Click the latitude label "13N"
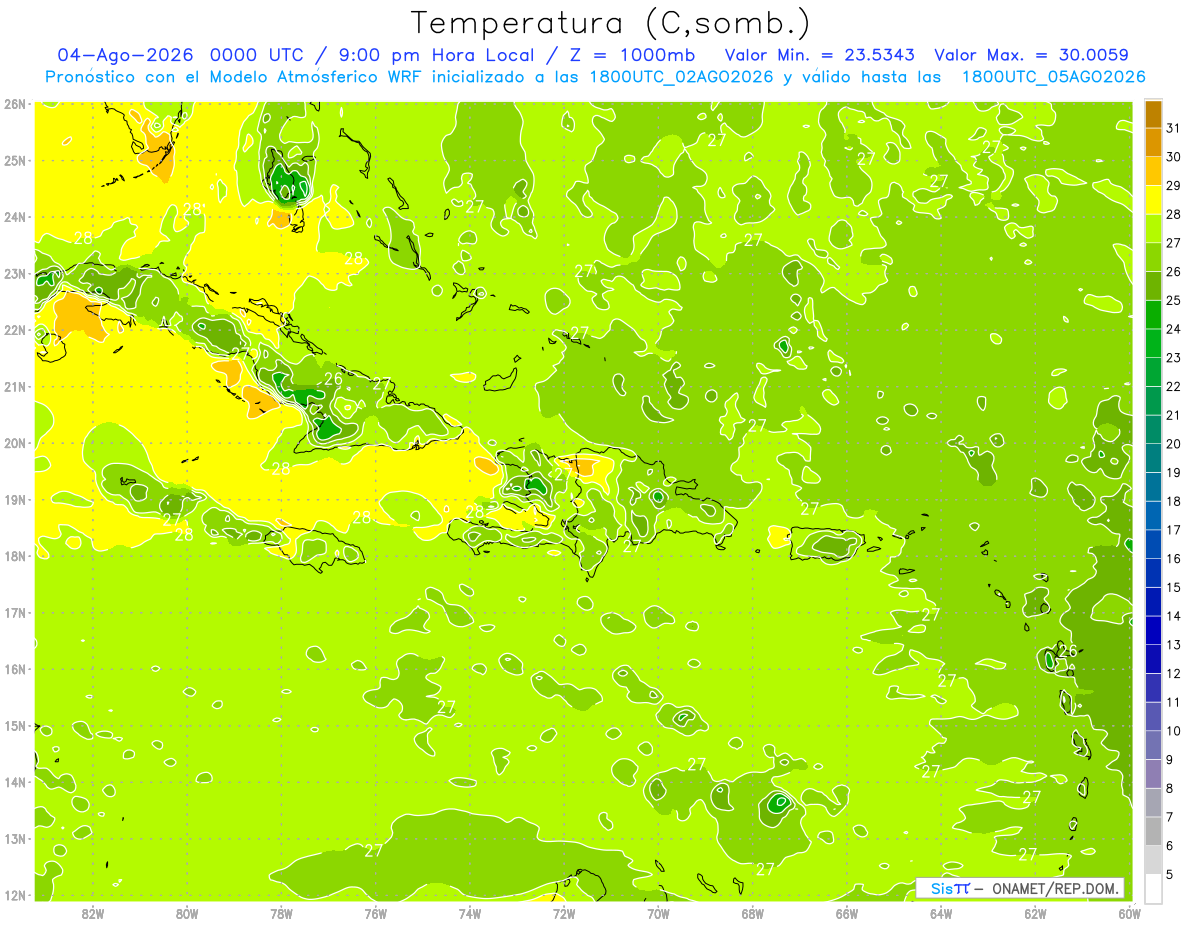Screen dimensions: 1200x927 coord(14,838)
